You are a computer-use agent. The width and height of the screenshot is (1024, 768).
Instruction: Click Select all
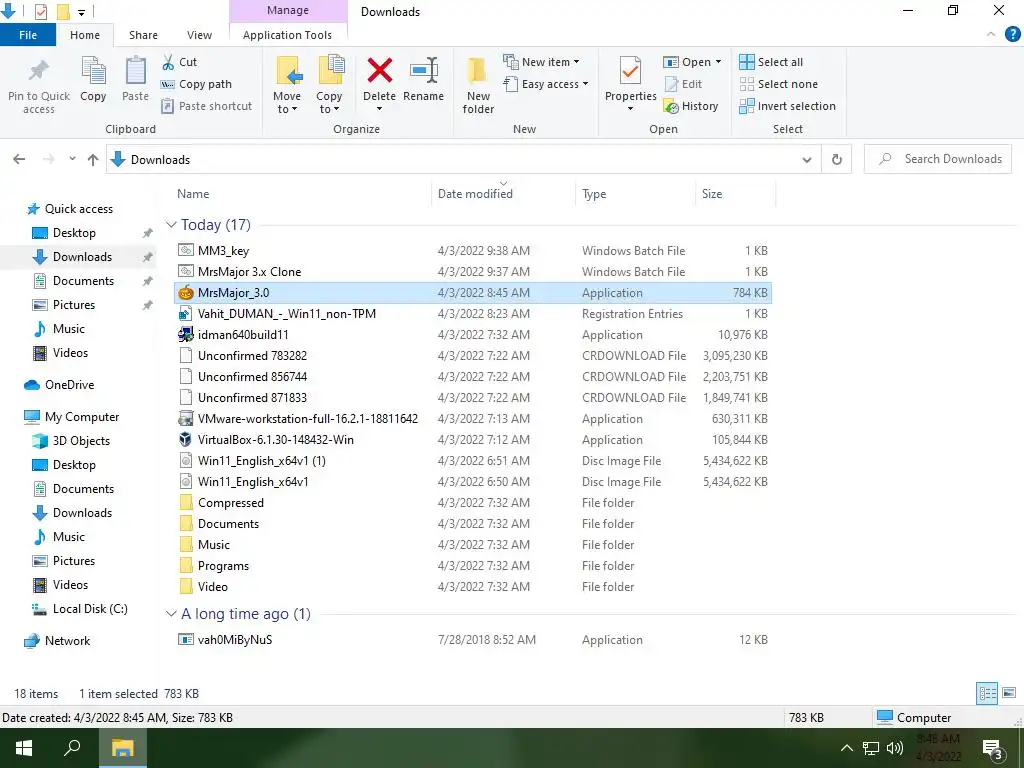pyautogui.click(x=771, y=62)
